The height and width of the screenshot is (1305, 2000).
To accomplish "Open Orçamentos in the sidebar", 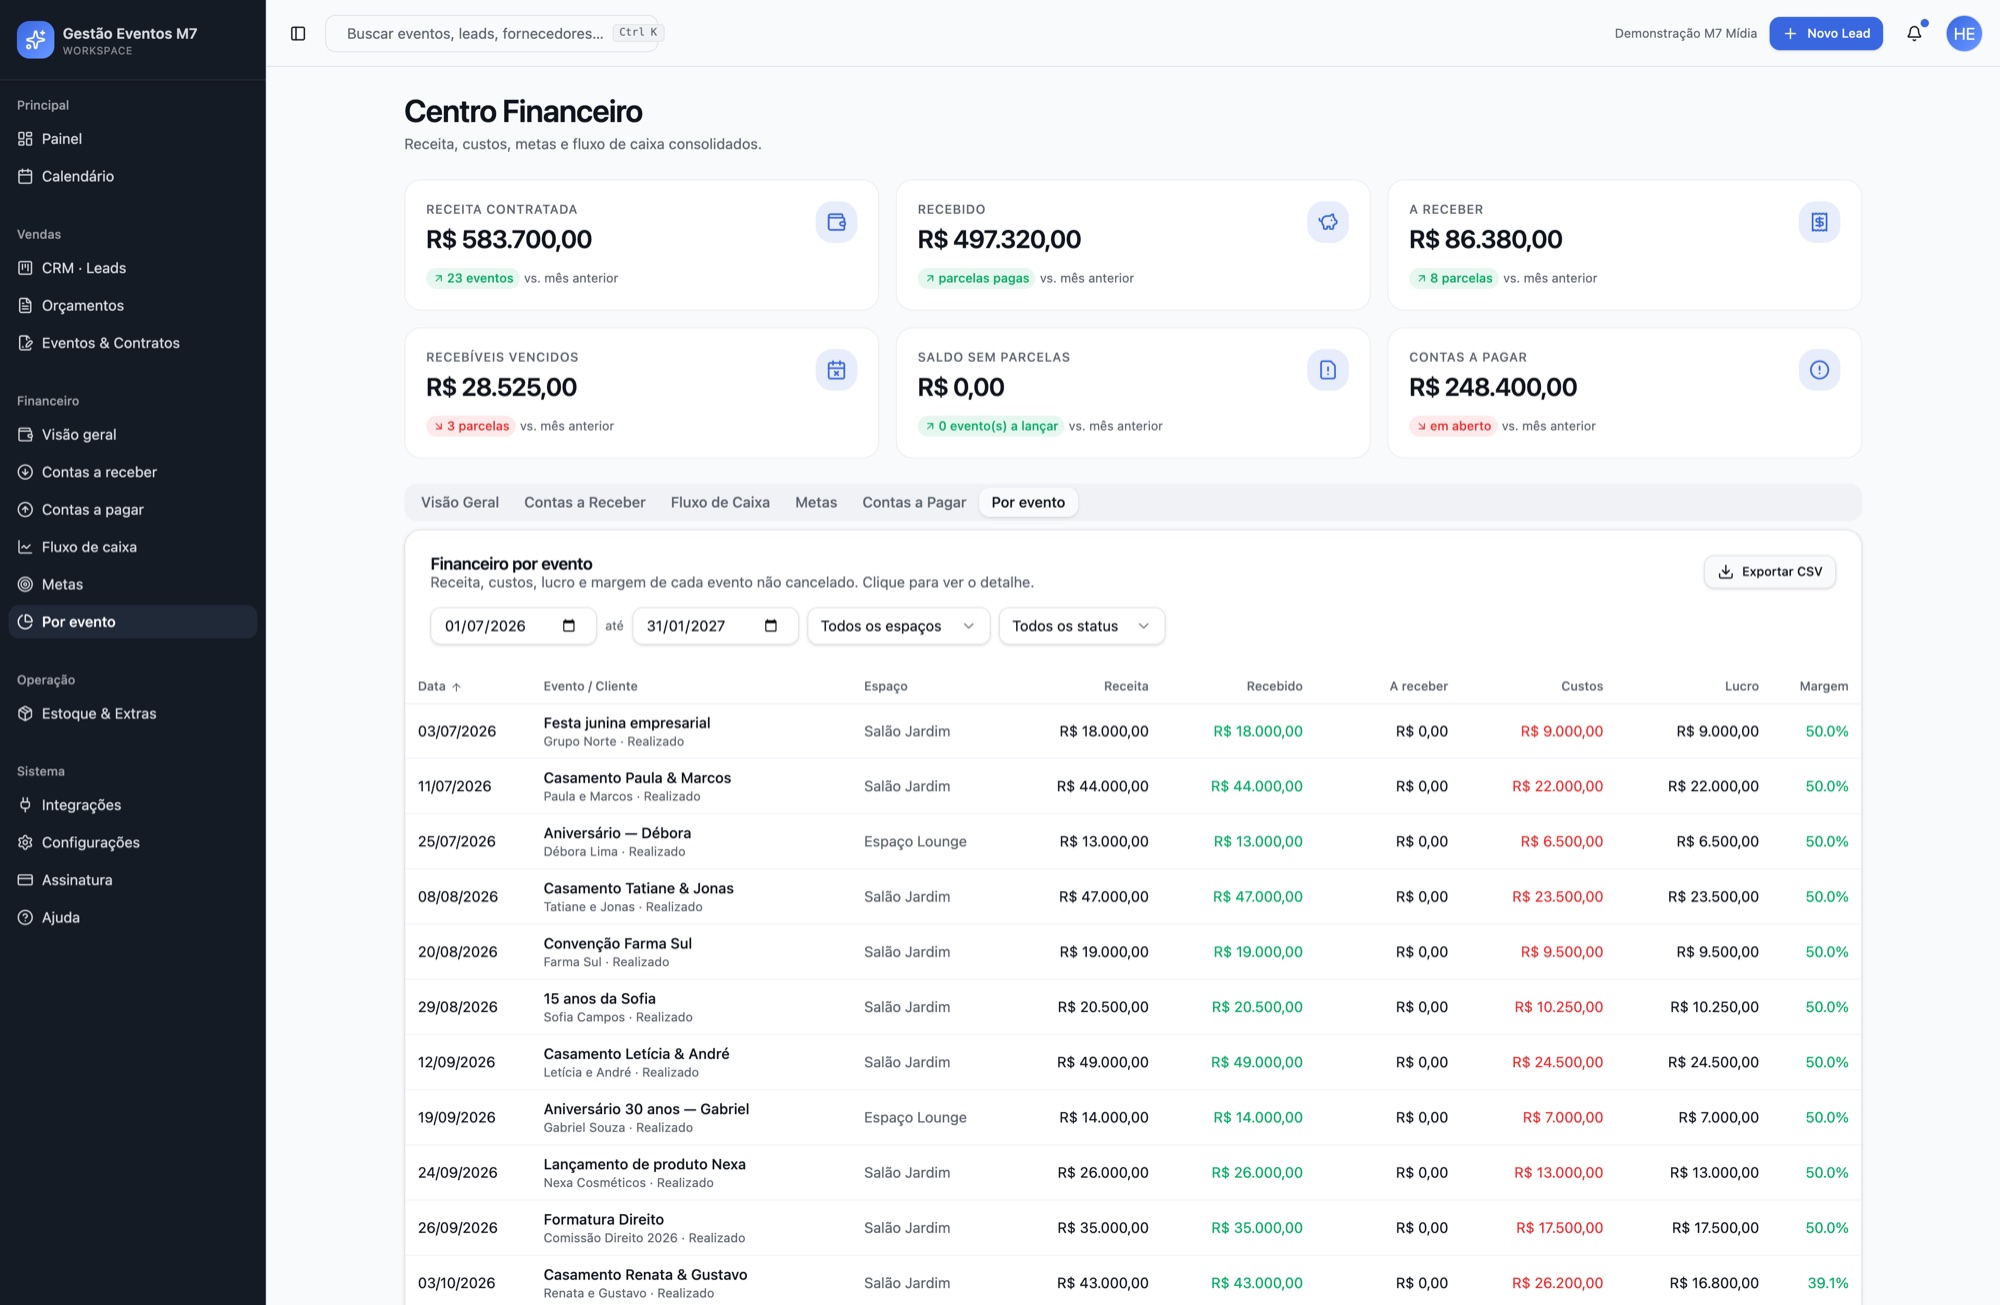I will click(x=133, y=306).
